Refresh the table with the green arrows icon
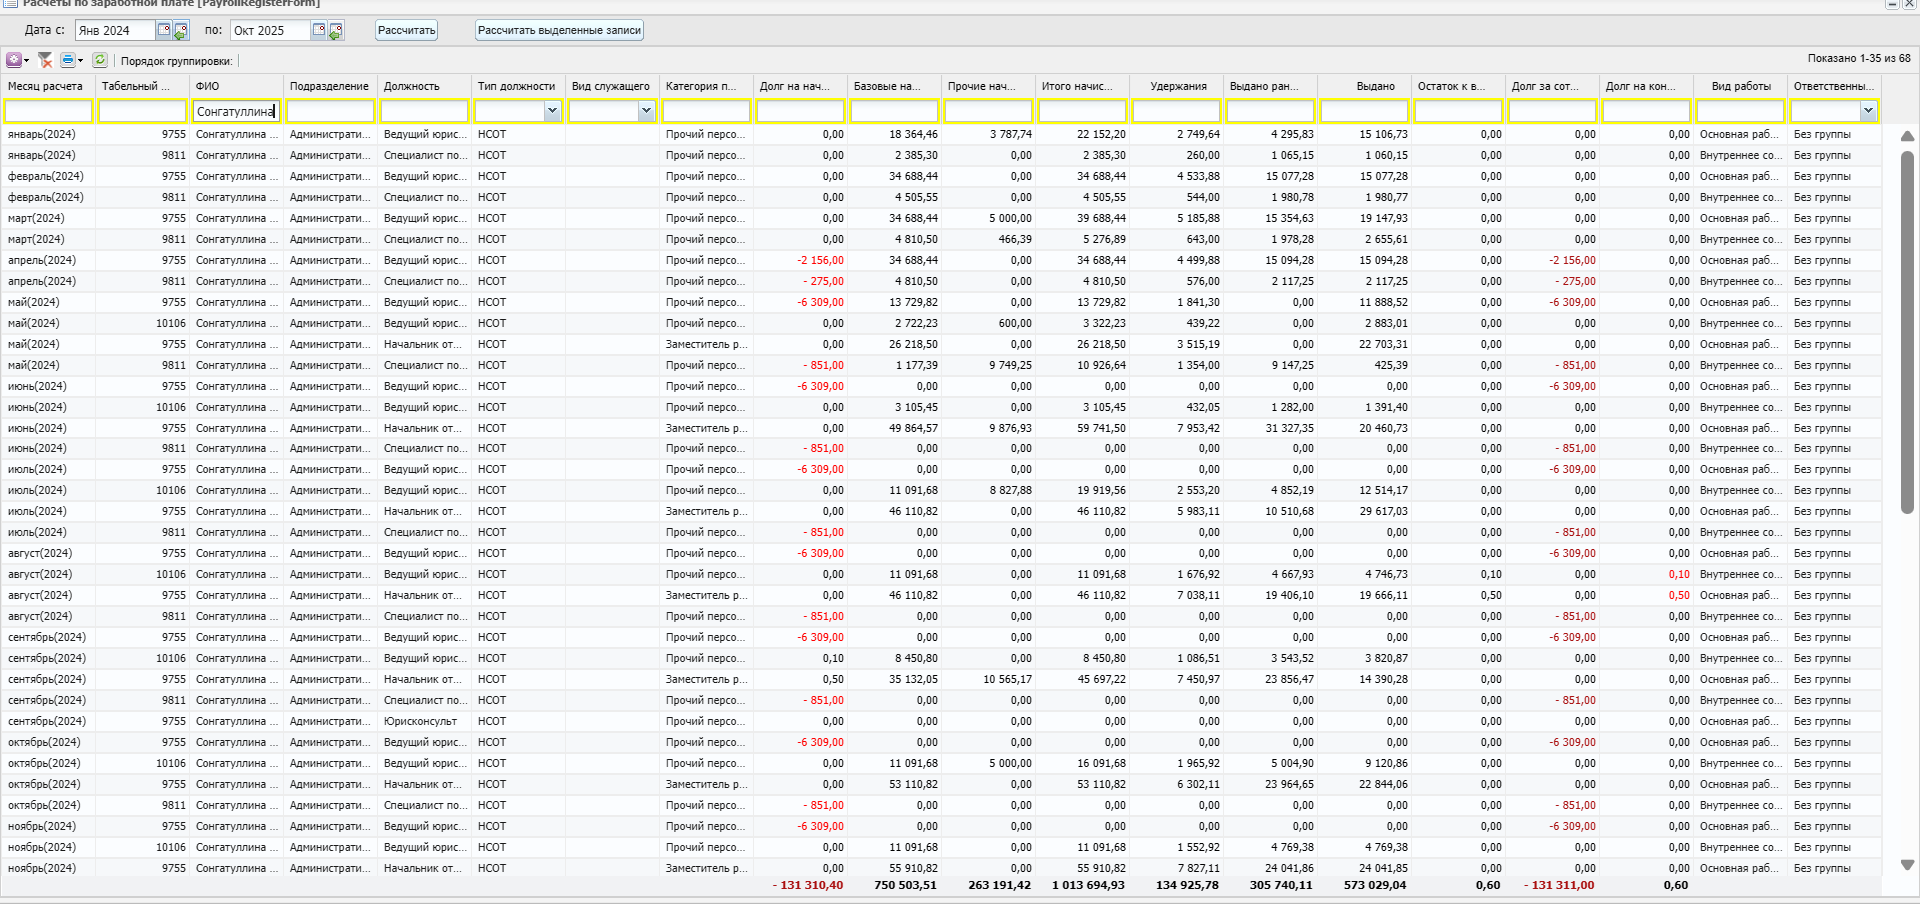The width and height of the screenshot is (1920, 904). click(100, 60)
